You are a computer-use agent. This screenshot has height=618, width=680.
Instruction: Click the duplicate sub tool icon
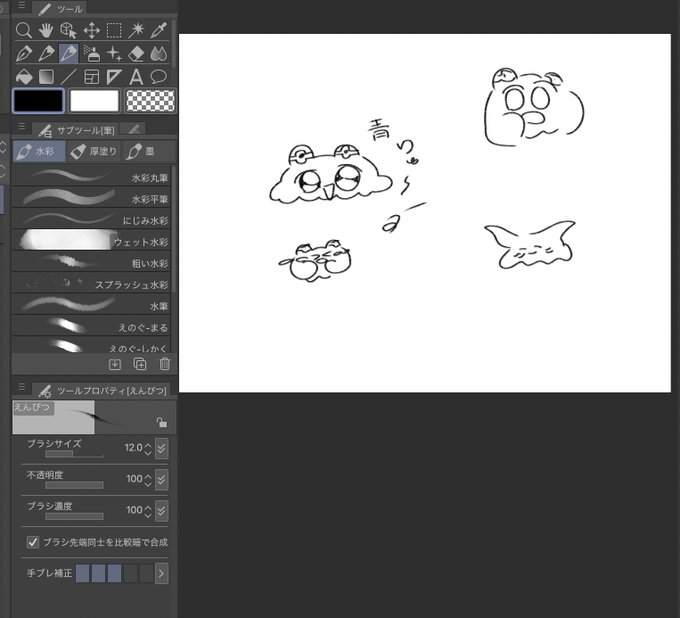[140, 364]
